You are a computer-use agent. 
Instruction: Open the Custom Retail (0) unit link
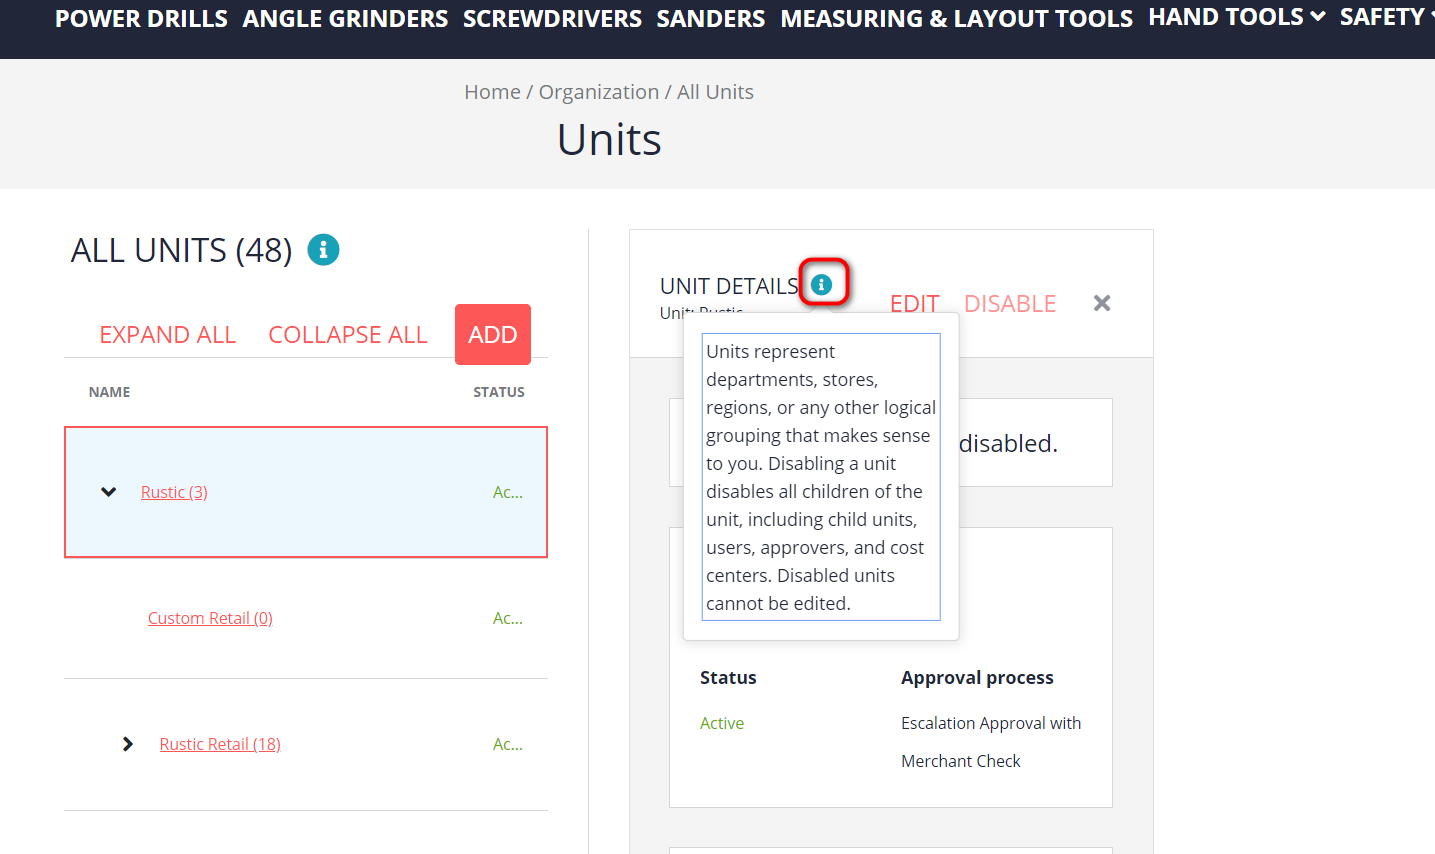(210, 618)
